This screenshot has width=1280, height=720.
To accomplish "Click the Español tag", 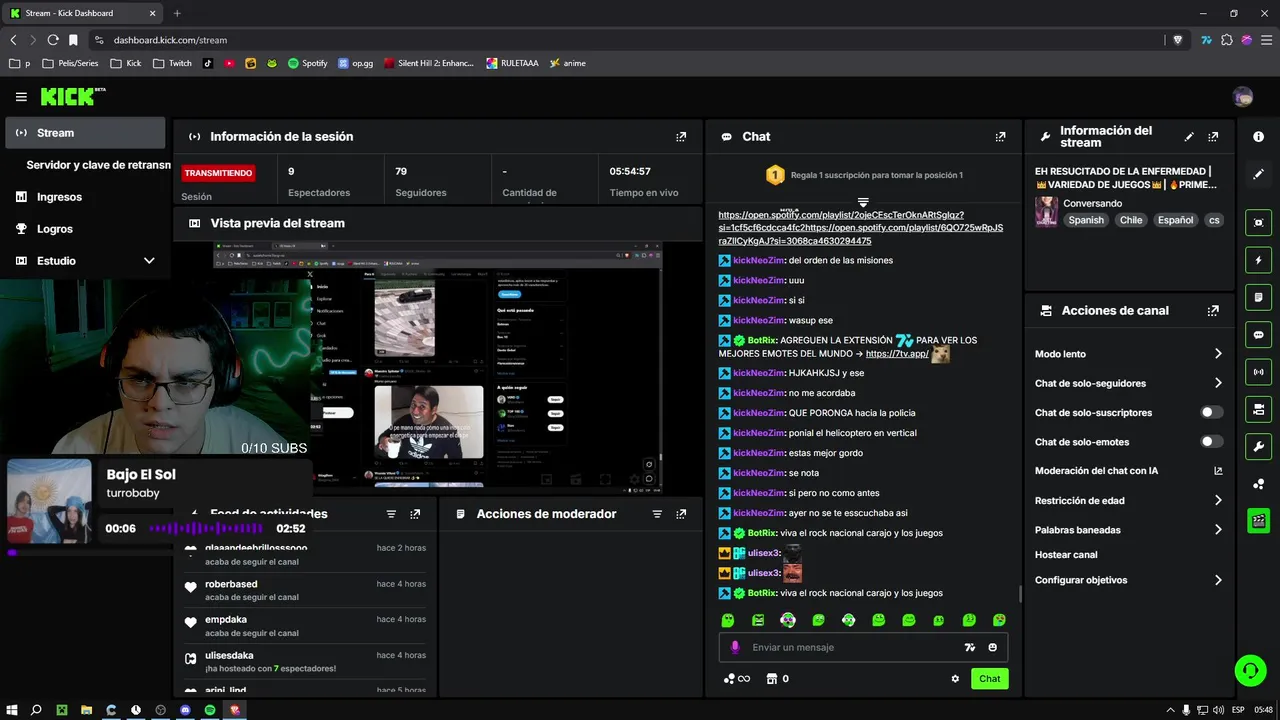I will click(1175, 220).
